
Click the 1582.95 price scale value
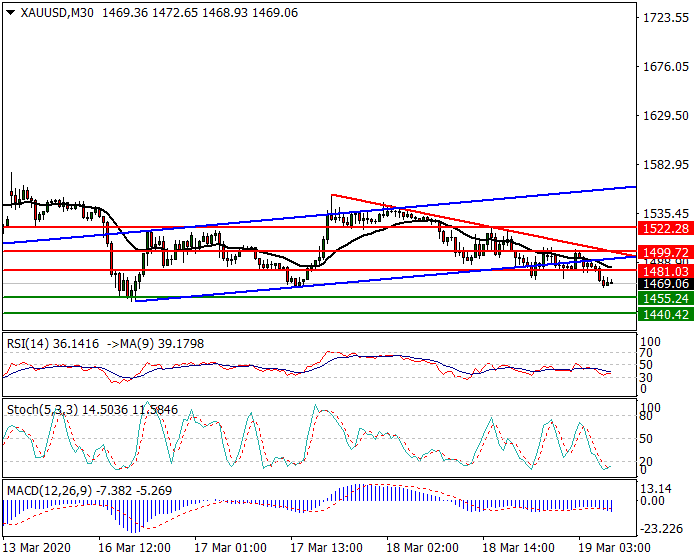point(666,165)
